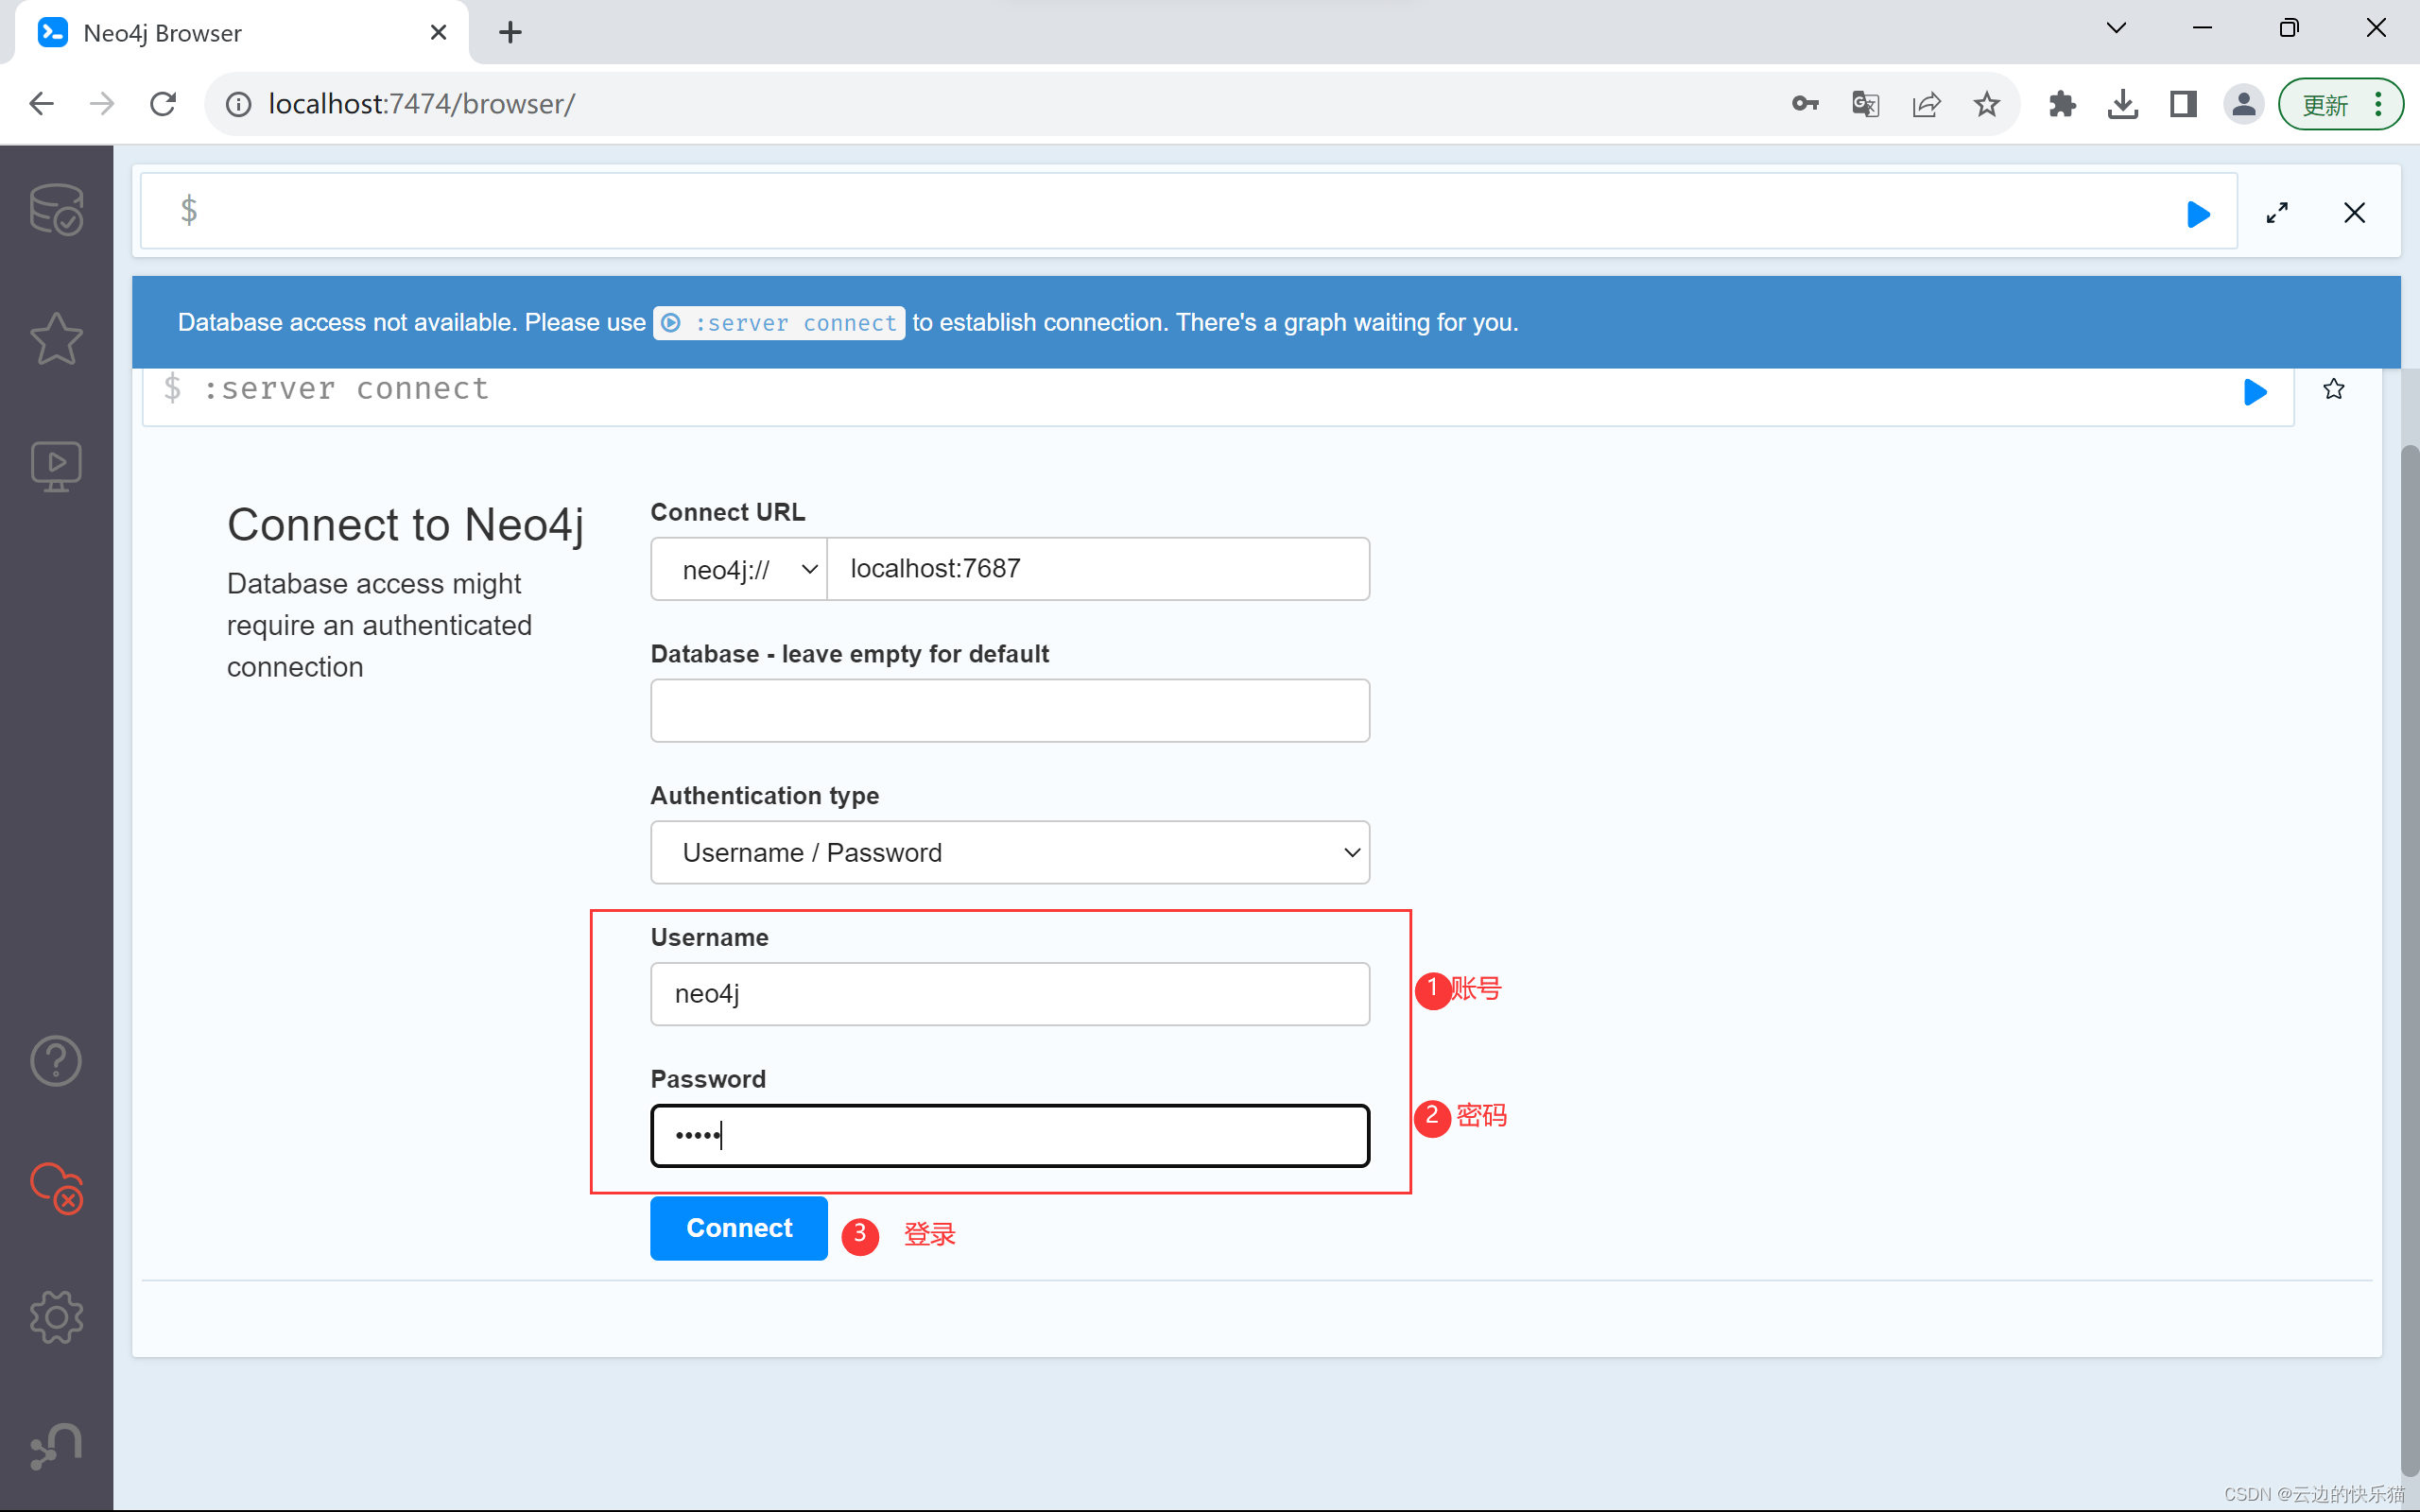Screen dimensions: 2420x1512
Task: Expand the neo4j:// protocol dropdown
Action: [739, 570]
